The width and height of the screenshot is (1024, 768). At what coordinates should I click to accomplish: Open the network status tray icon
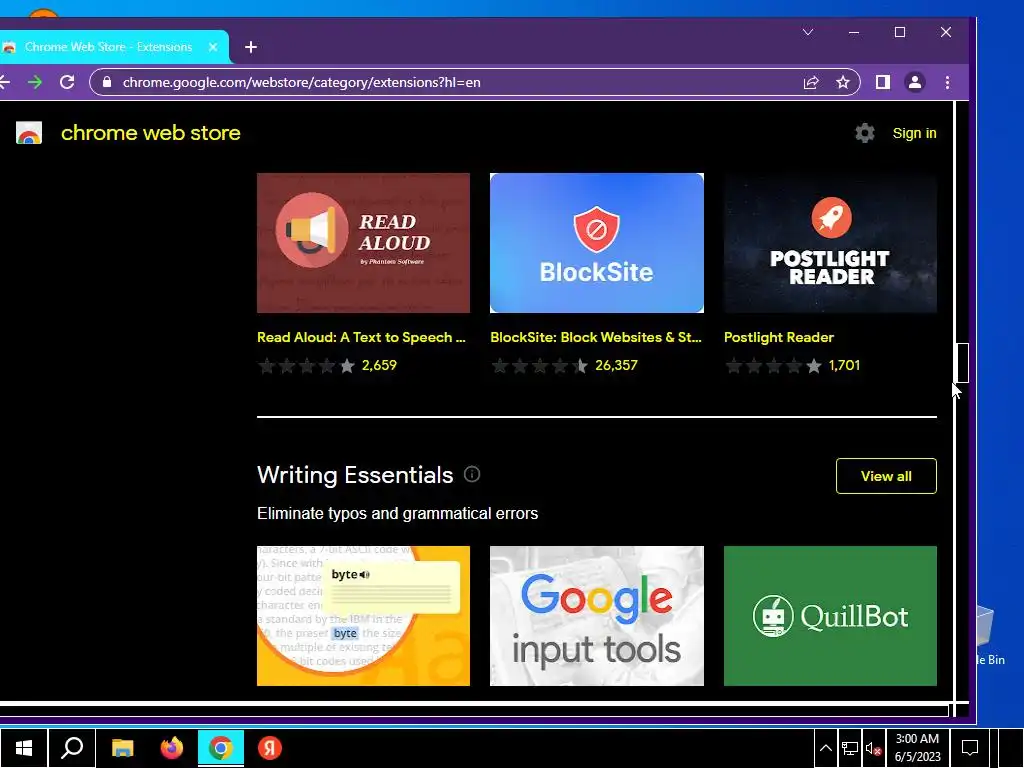click(850, 748)
